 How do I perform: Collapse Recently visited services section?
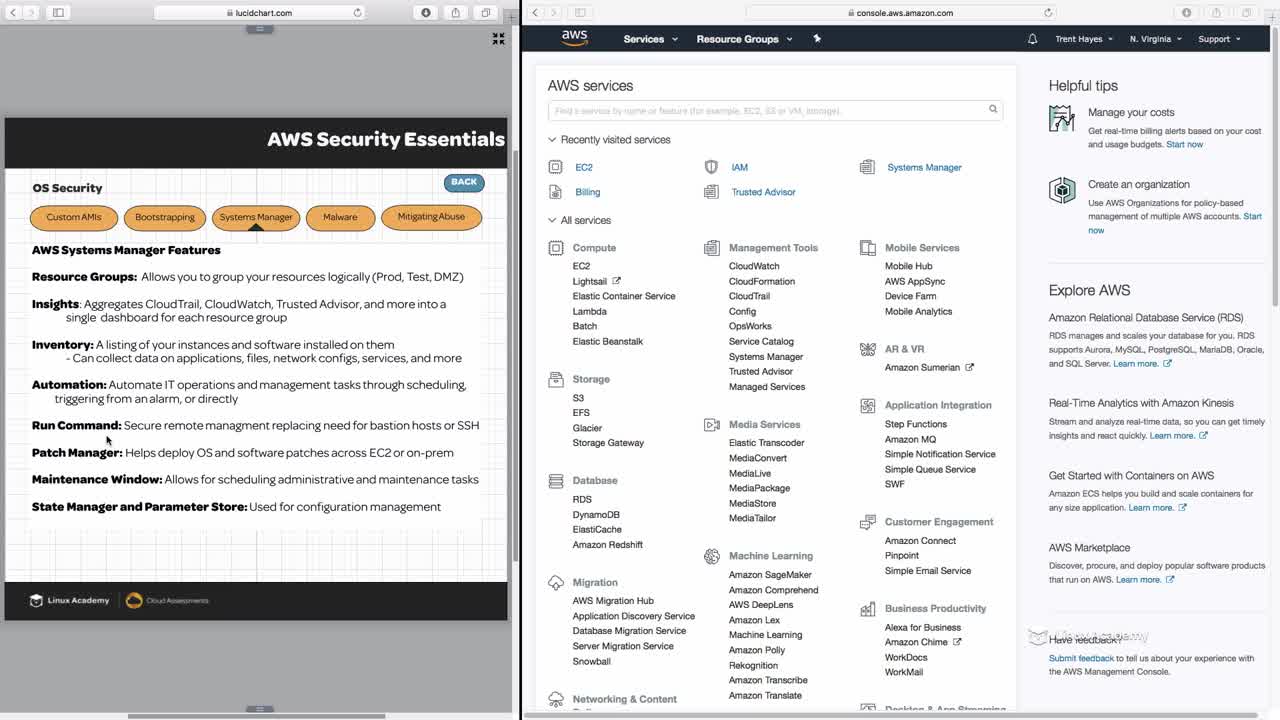pyautogui.click(x=552, y=140)
